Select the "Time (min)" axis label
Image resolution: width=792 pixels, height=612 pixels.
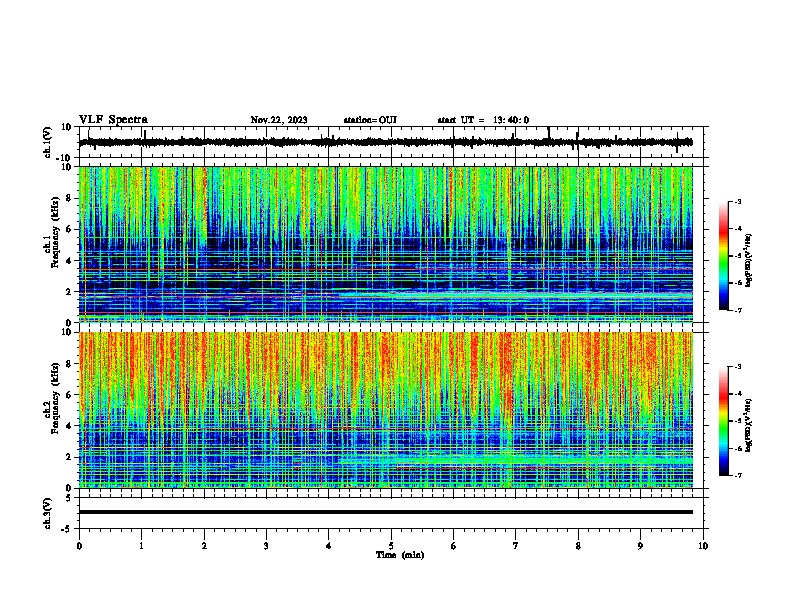tap(400, 555)
